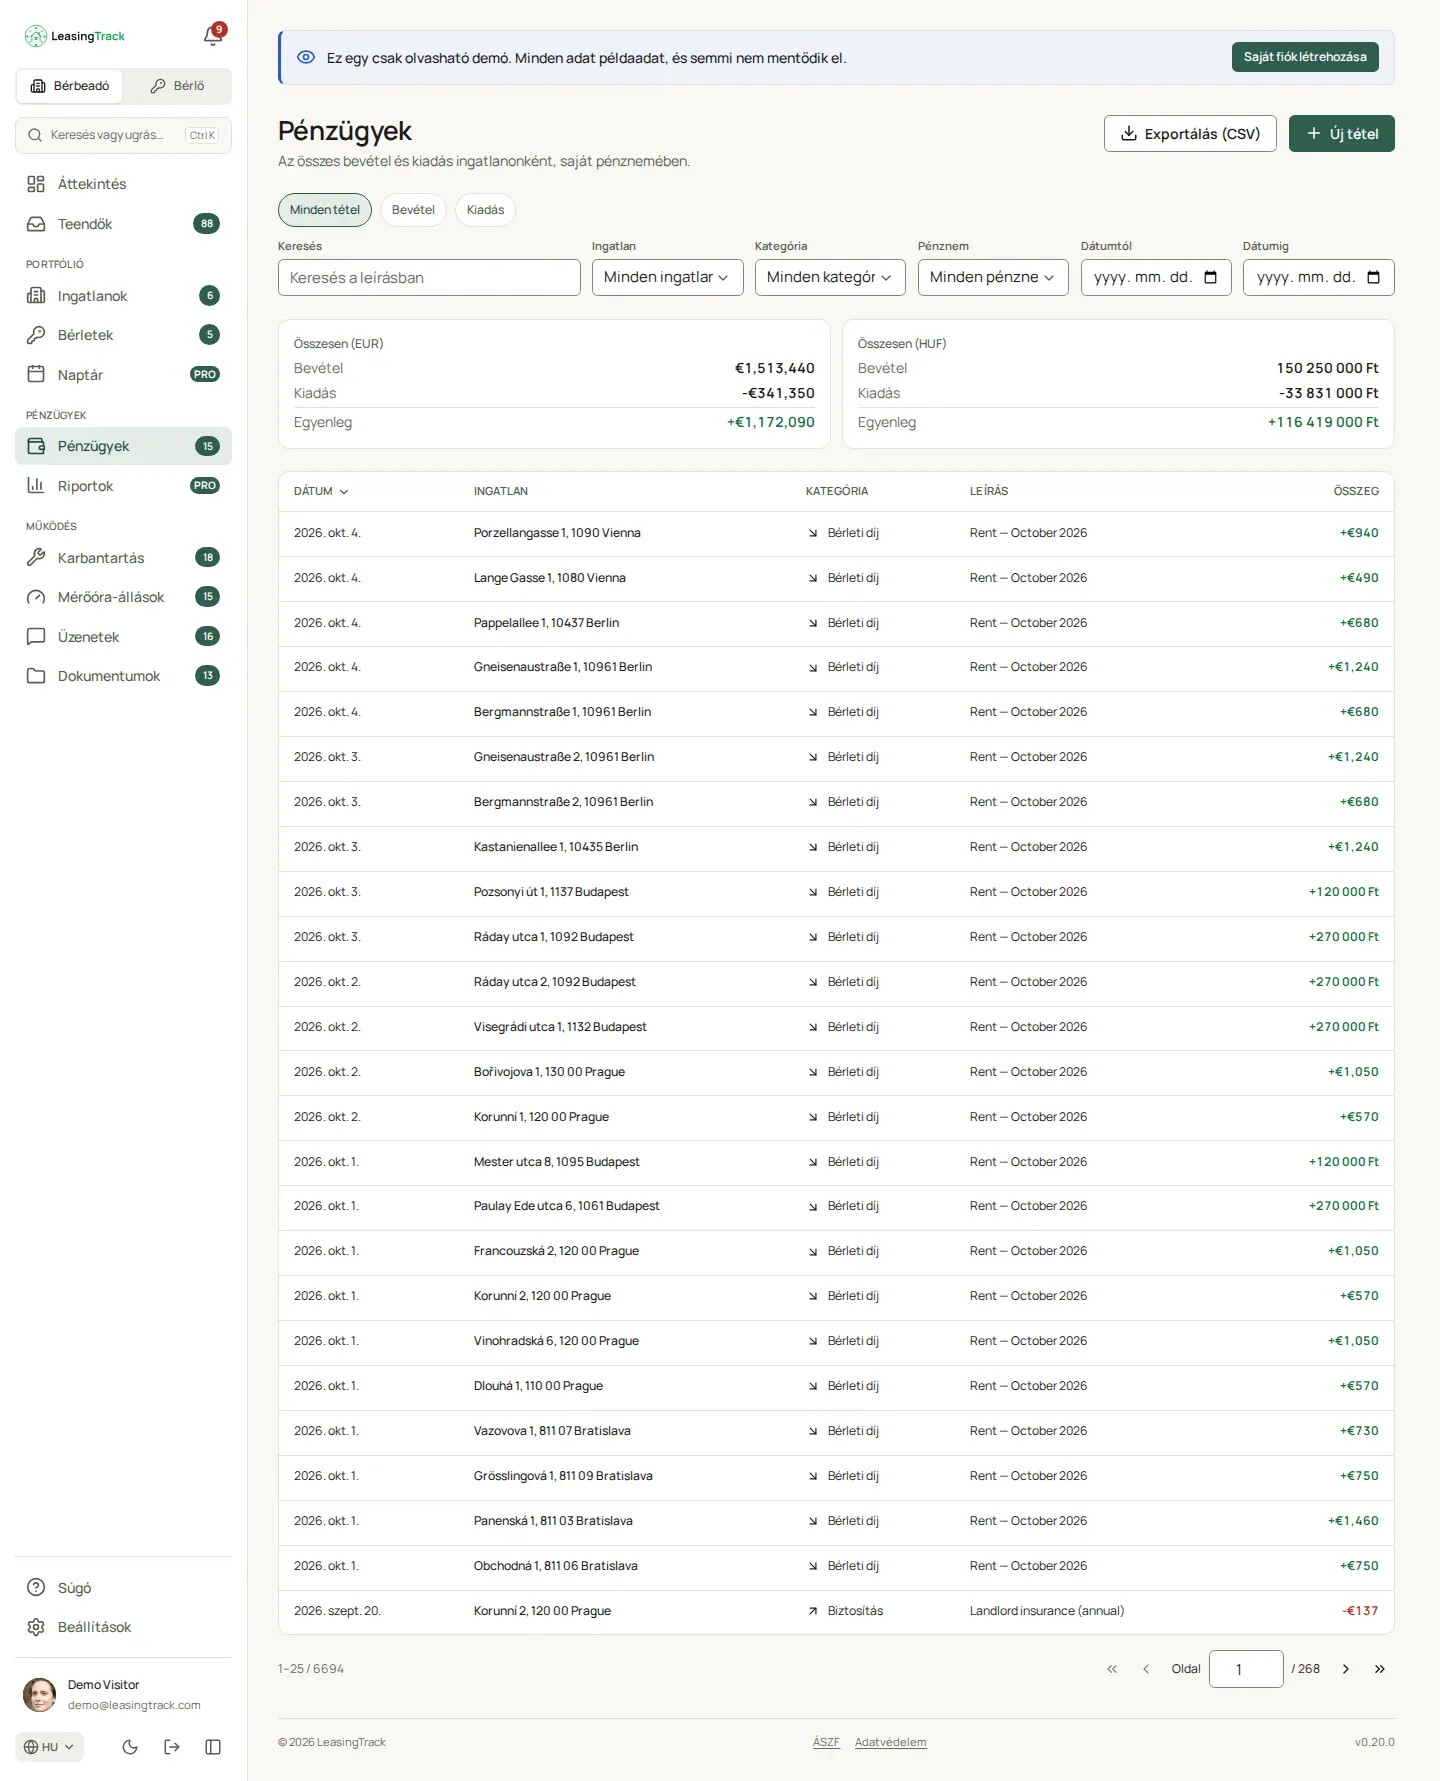Open Dokumentumok in sidebar

[x=123, y=676]
